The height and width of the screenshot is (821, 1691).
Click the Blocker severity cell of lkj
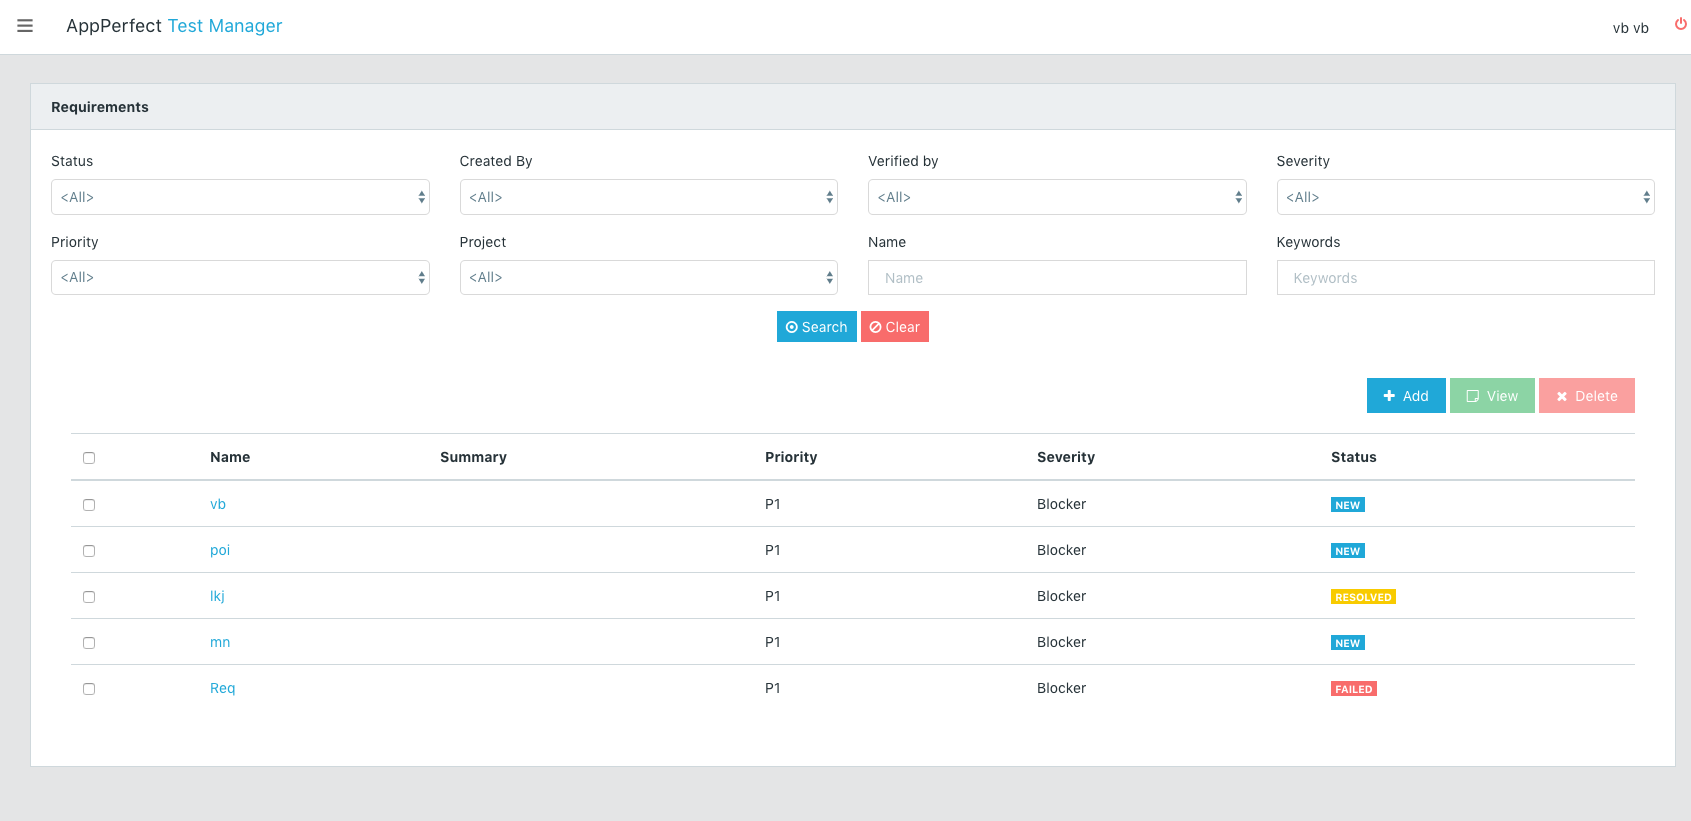[x=1061, y=596]
